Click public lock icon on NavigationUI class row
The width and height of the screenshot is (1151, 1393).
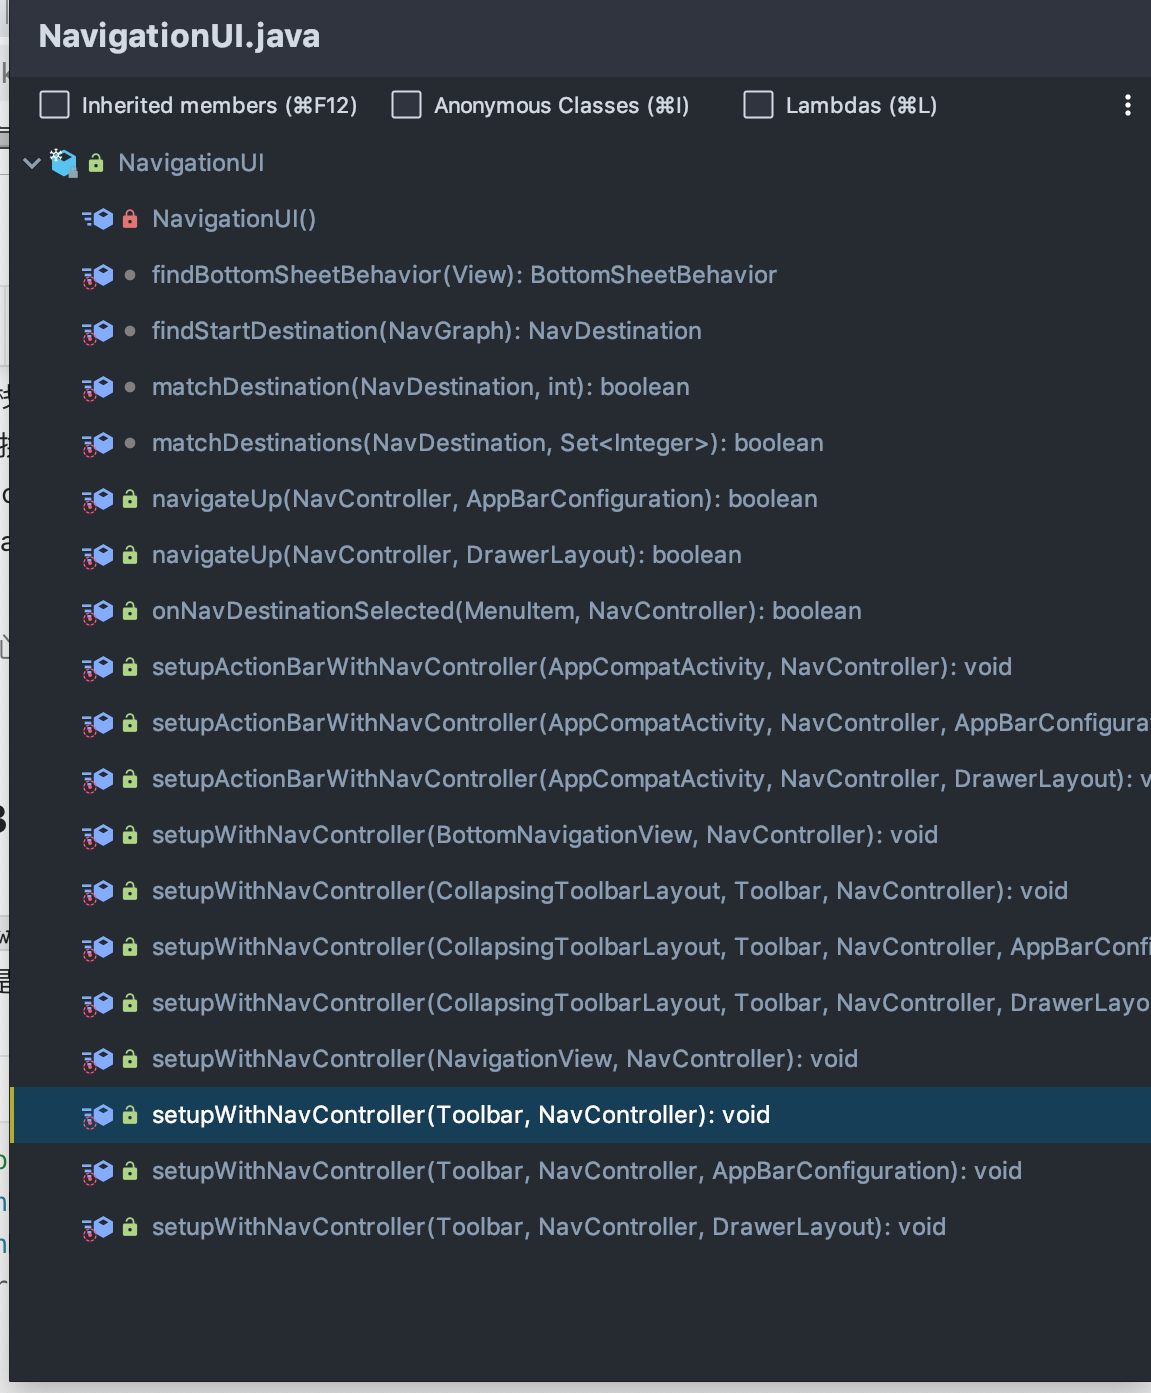[96, 163]
